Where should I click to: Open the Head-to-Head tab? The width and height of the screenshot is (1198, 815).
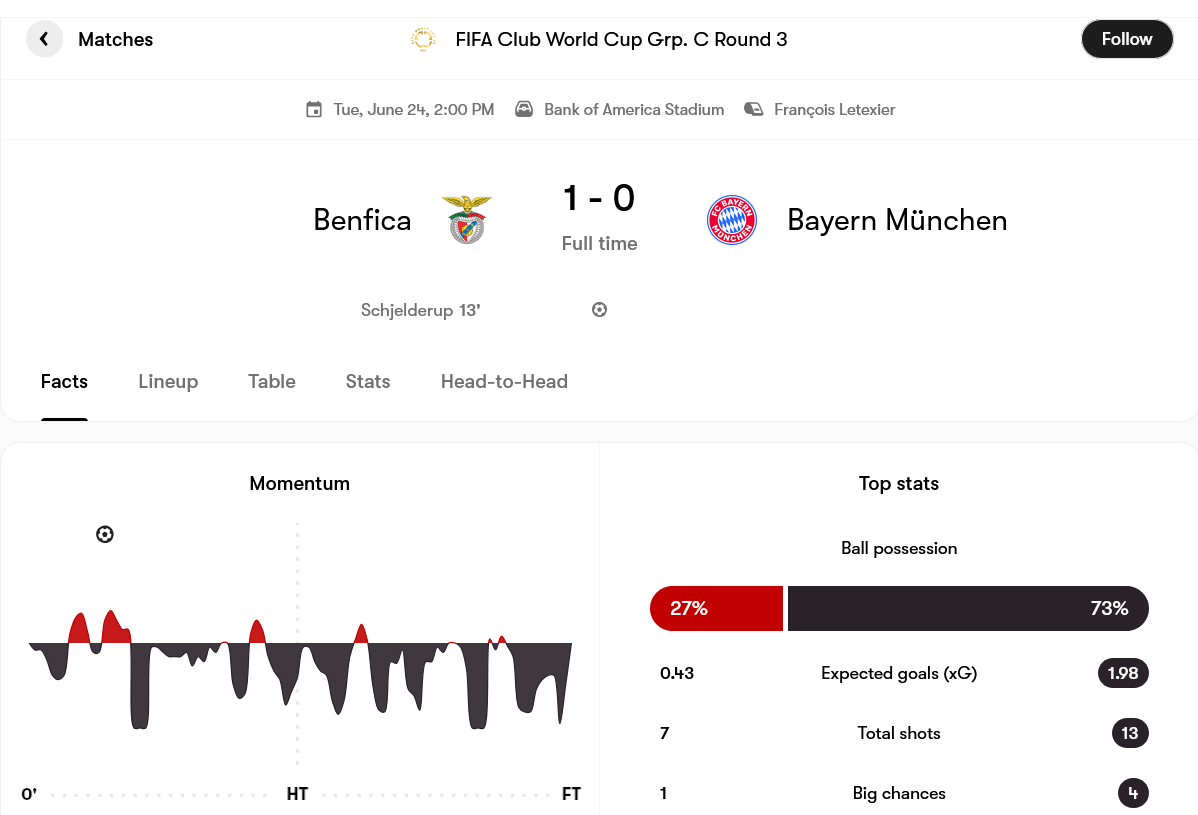click(504, 381)
